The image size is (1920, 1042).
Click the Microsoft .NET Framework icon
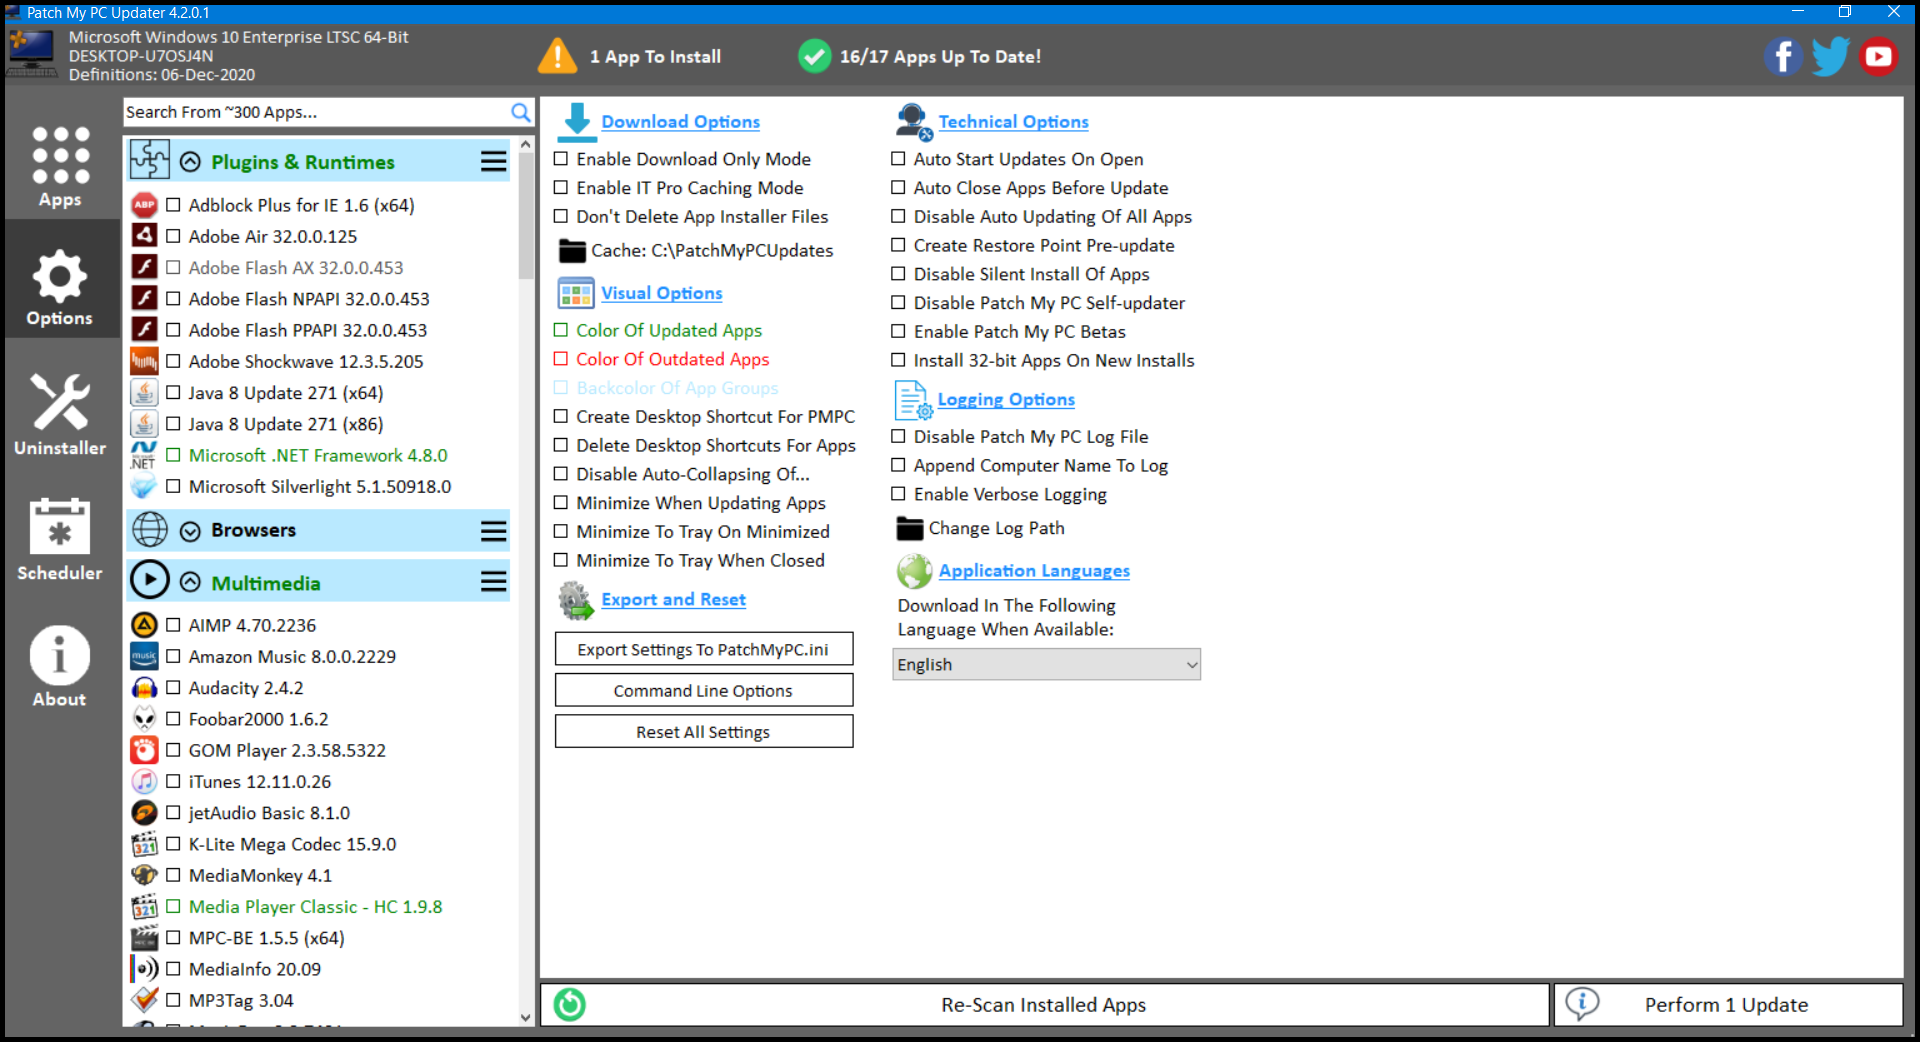144,455
